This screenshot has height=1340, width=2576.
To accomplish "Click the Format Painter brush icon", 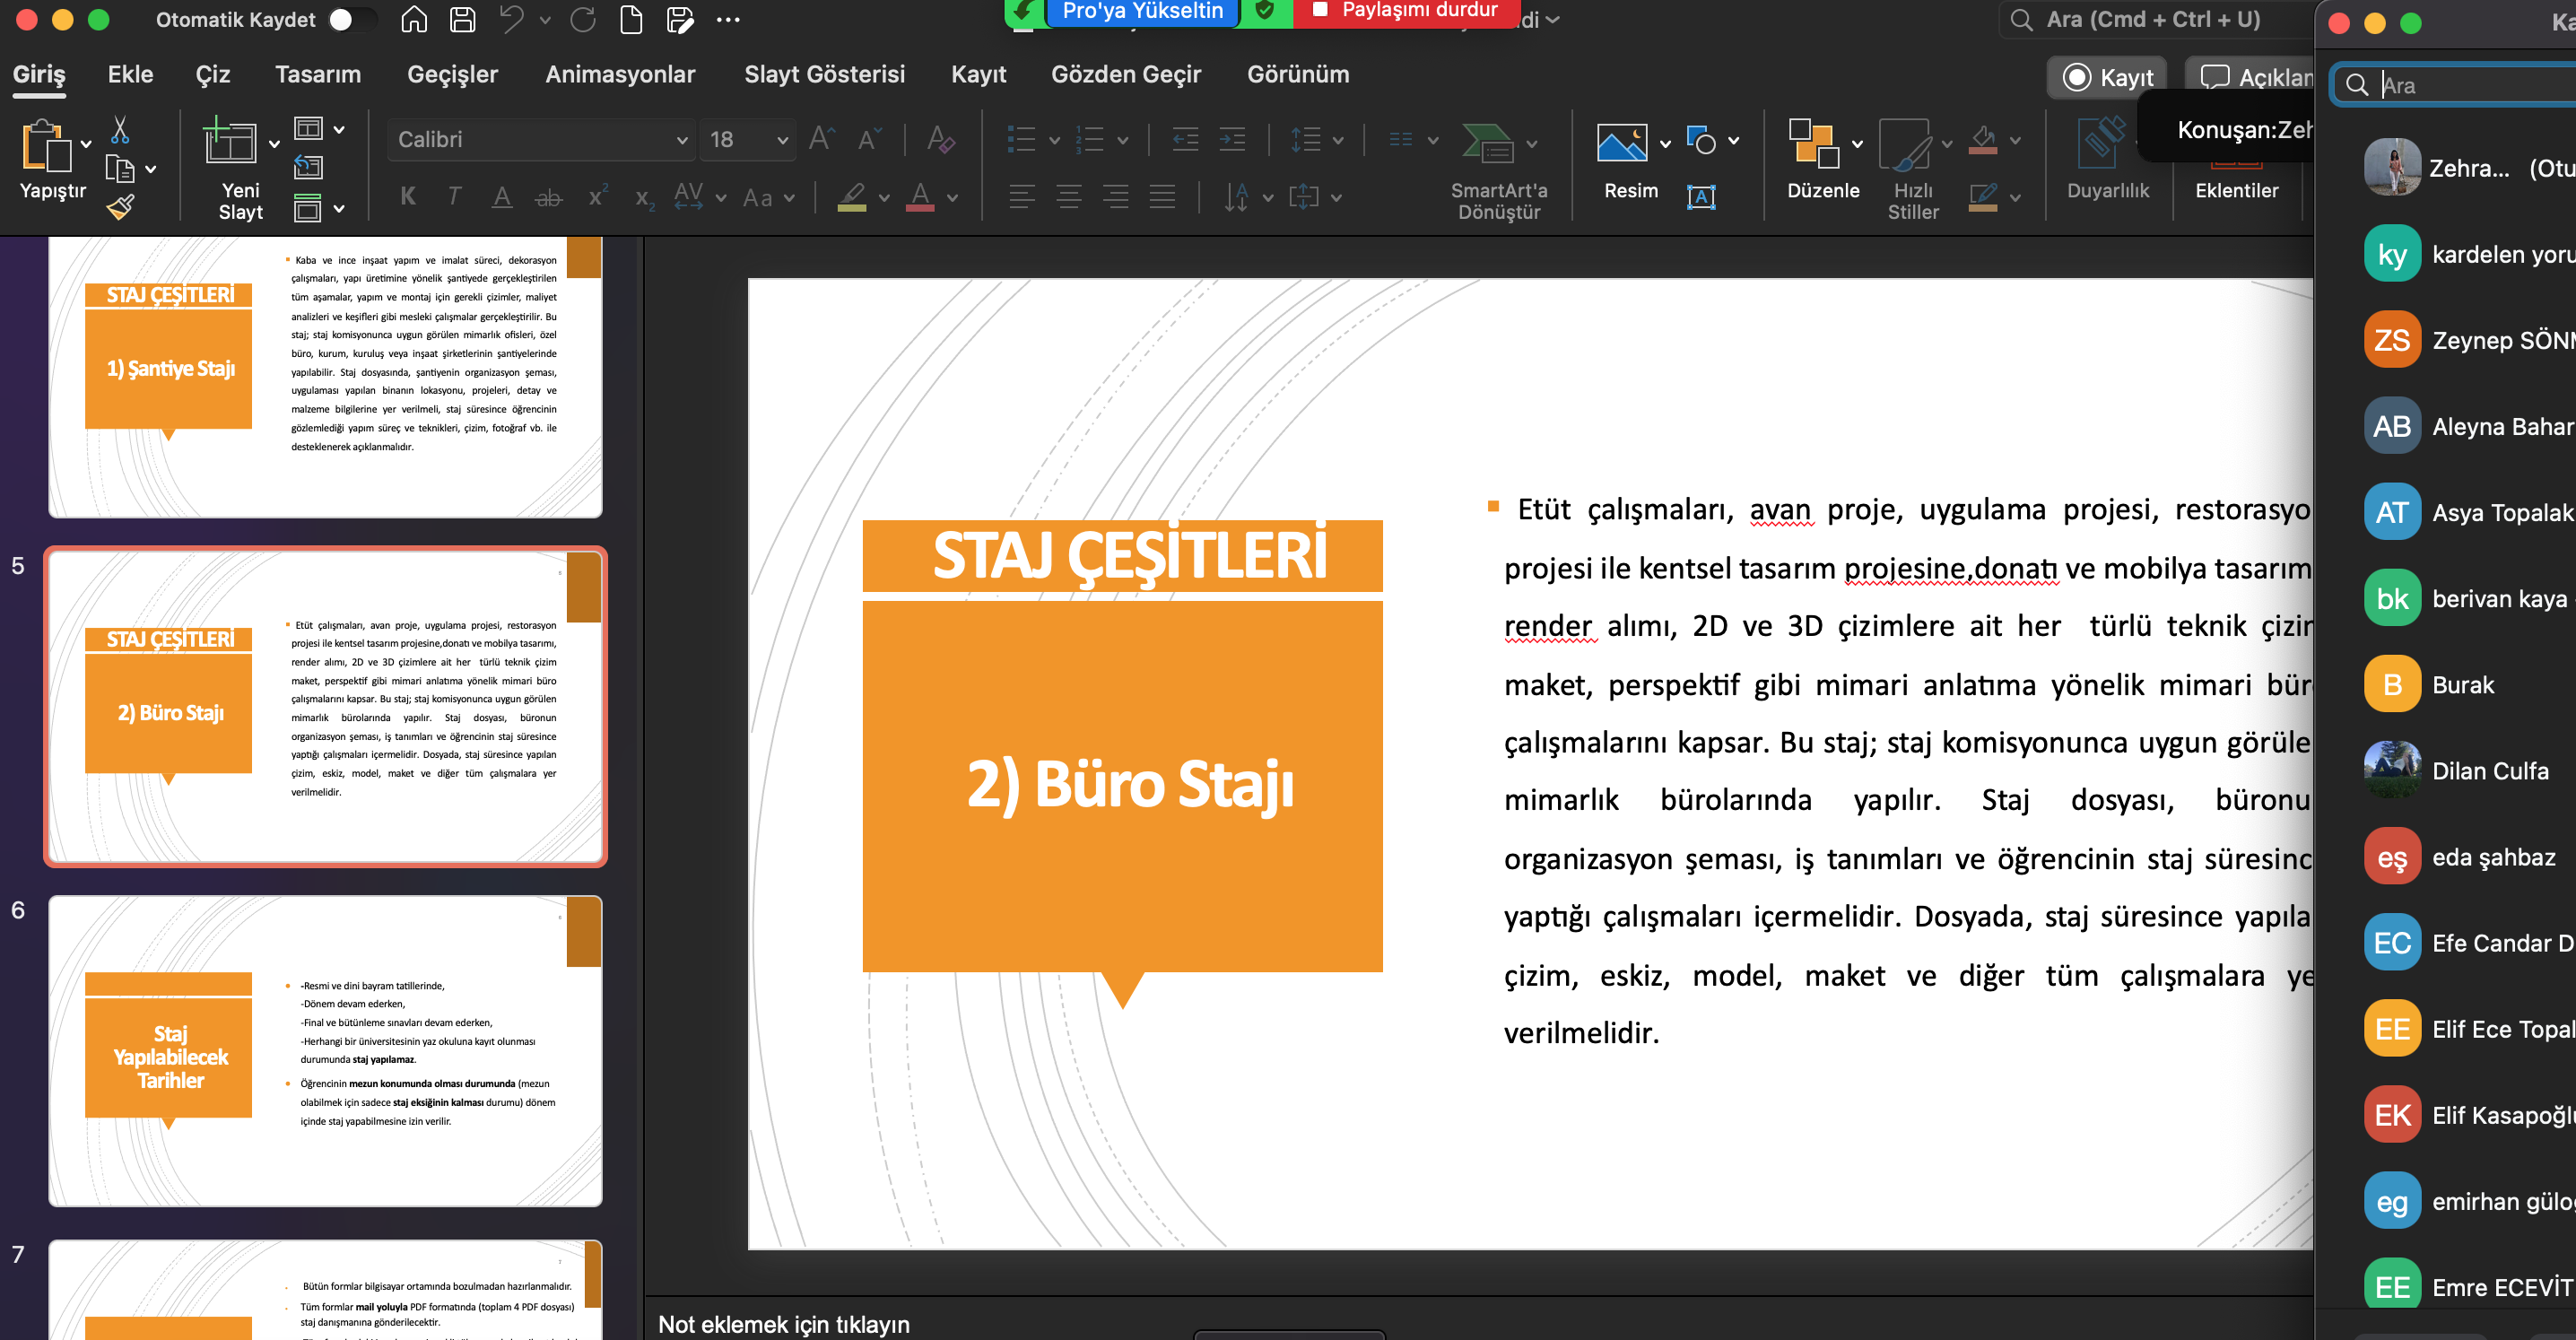I will click(120, 207).
